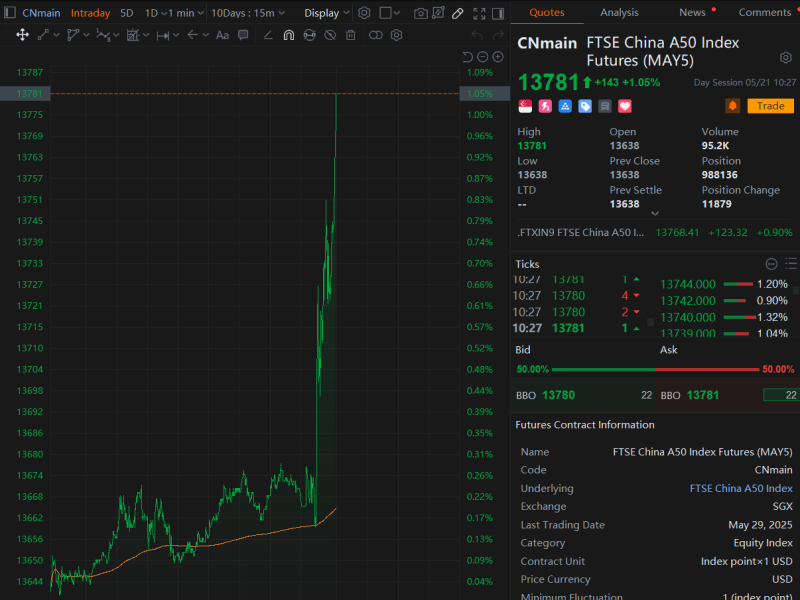800x600 pixels.
Task: Select the arrow drawing tool
Action: pos(192,35)
